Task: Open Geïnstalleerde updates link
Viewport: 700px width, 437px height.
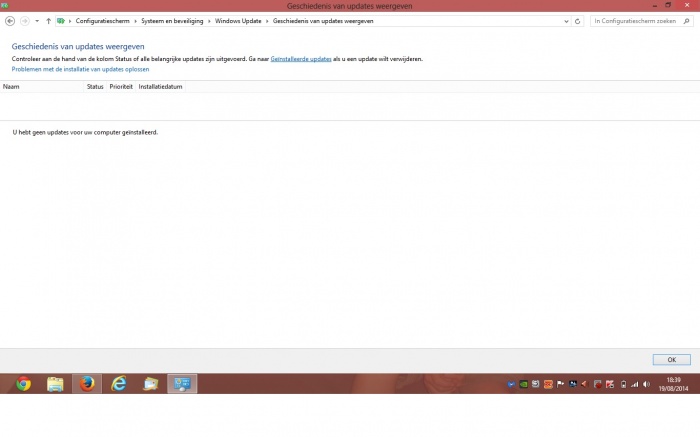Action: click(x=301, y=59)
